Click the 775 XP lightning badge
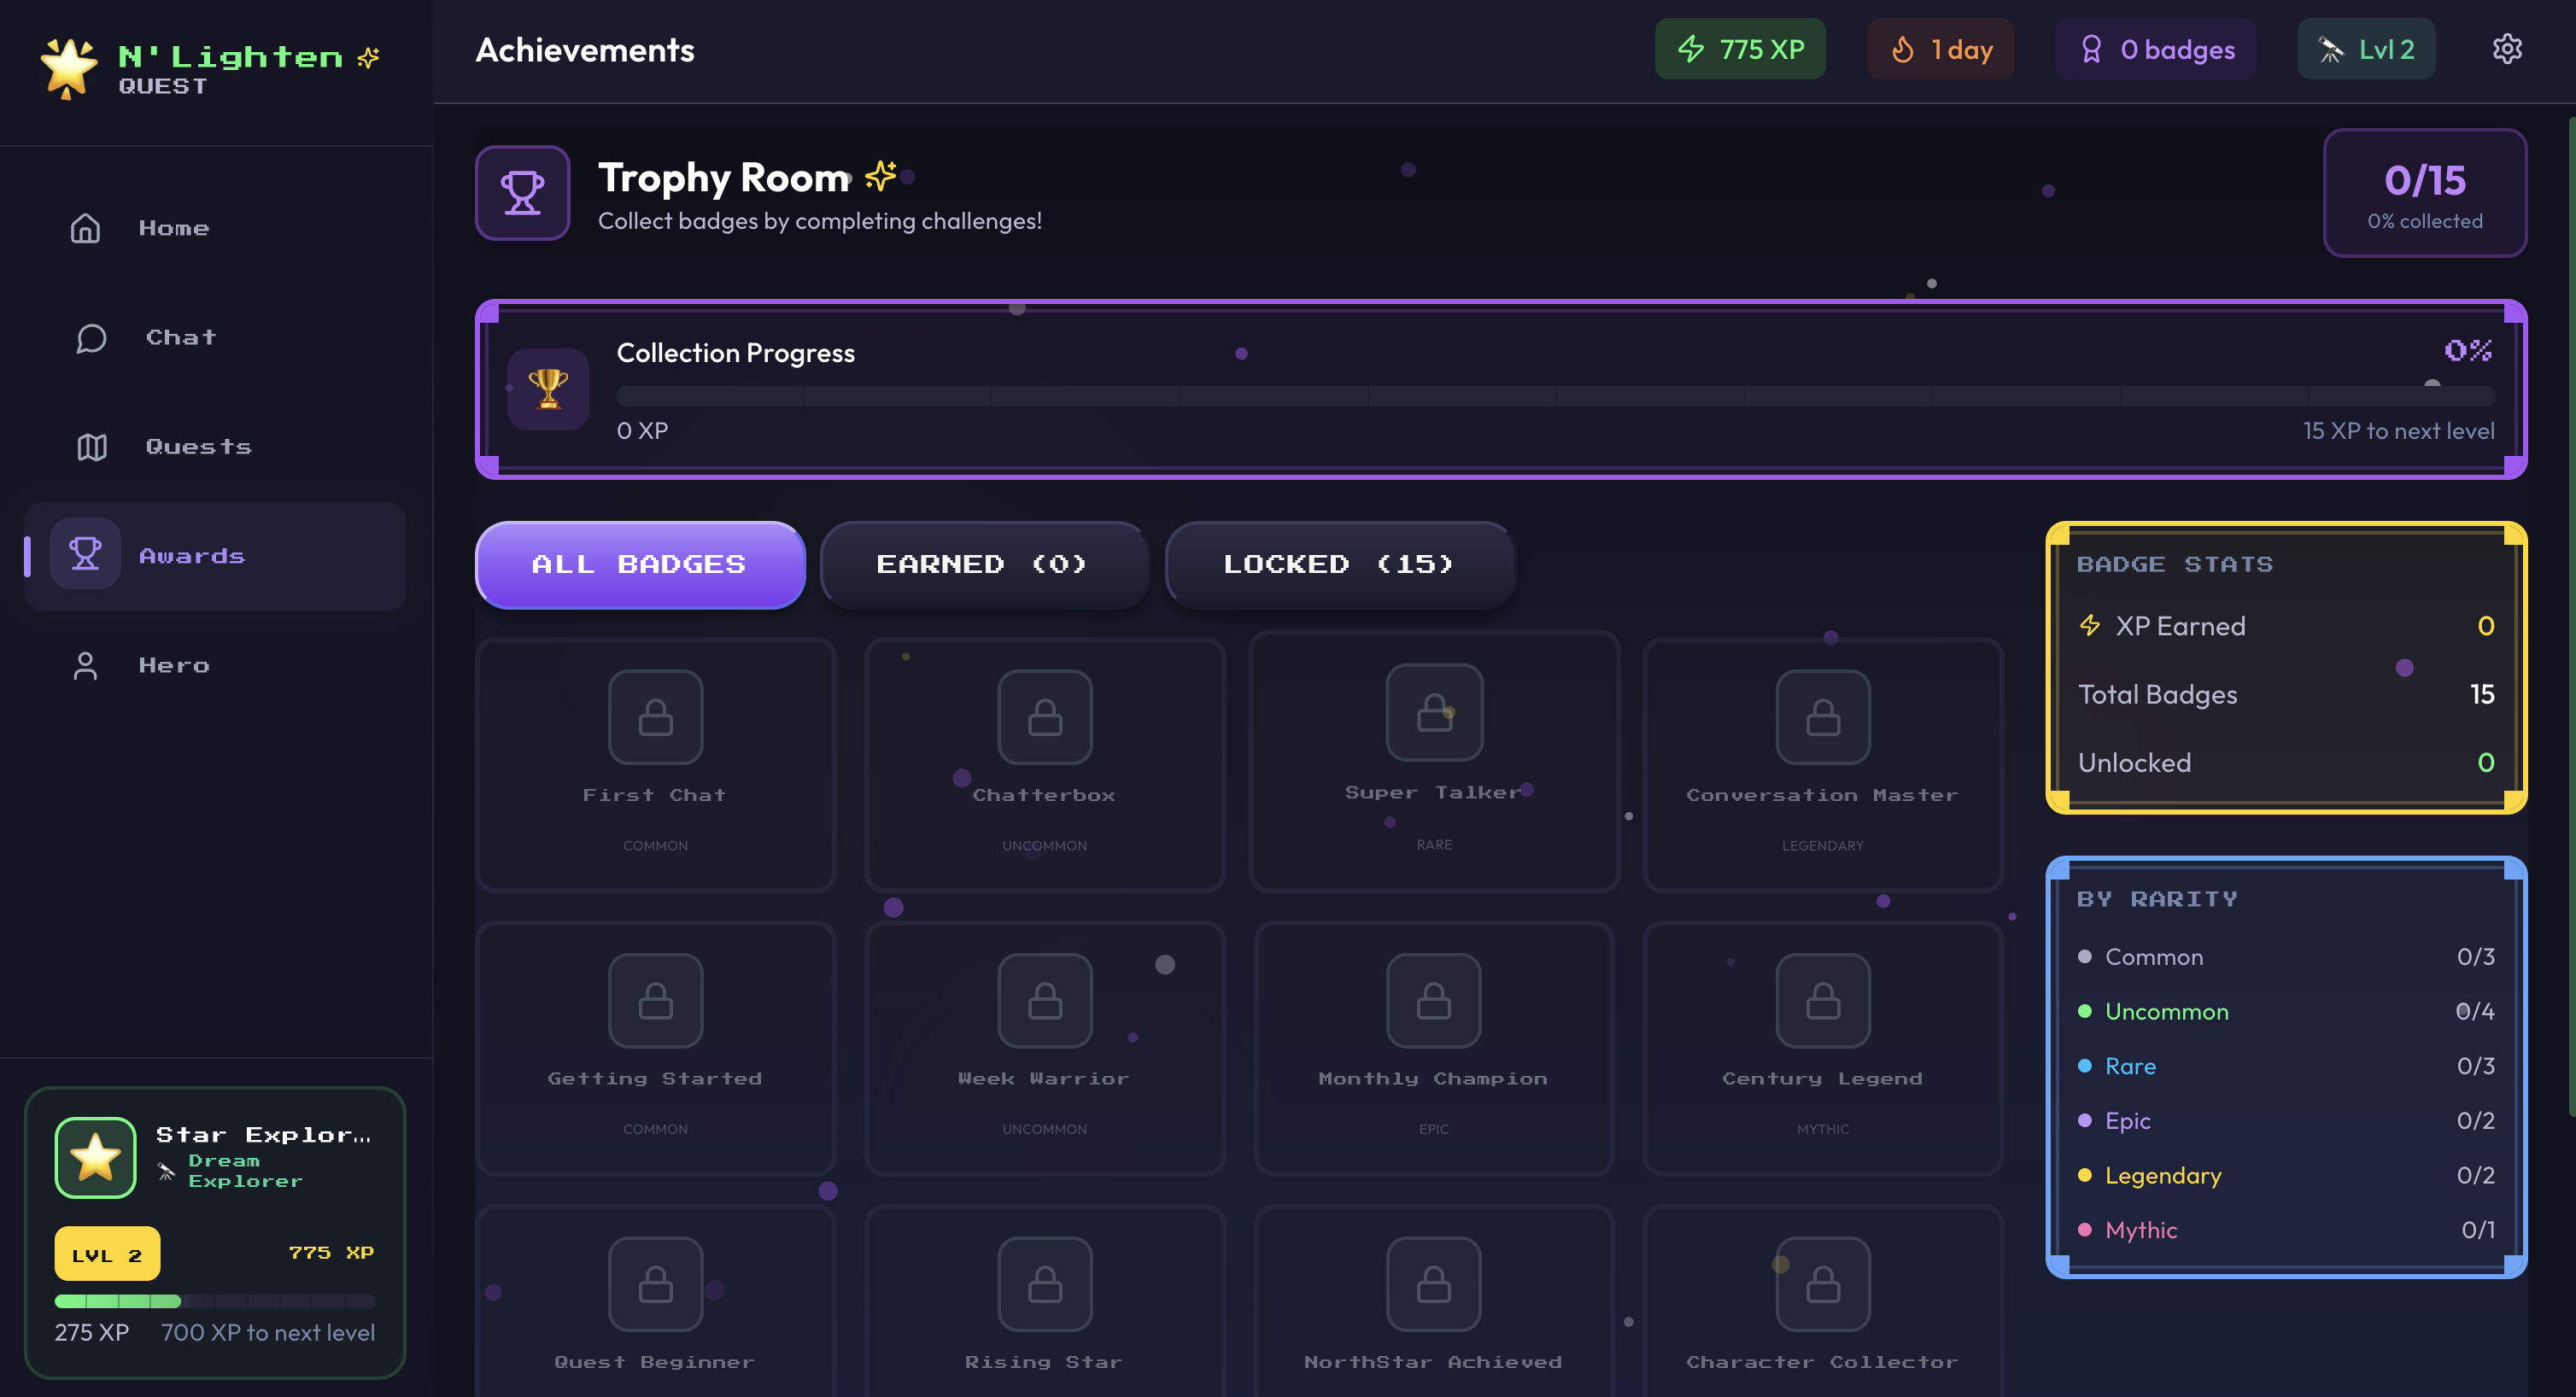The height and width of the screenshot is (1397, 2576). point(1740,48)
